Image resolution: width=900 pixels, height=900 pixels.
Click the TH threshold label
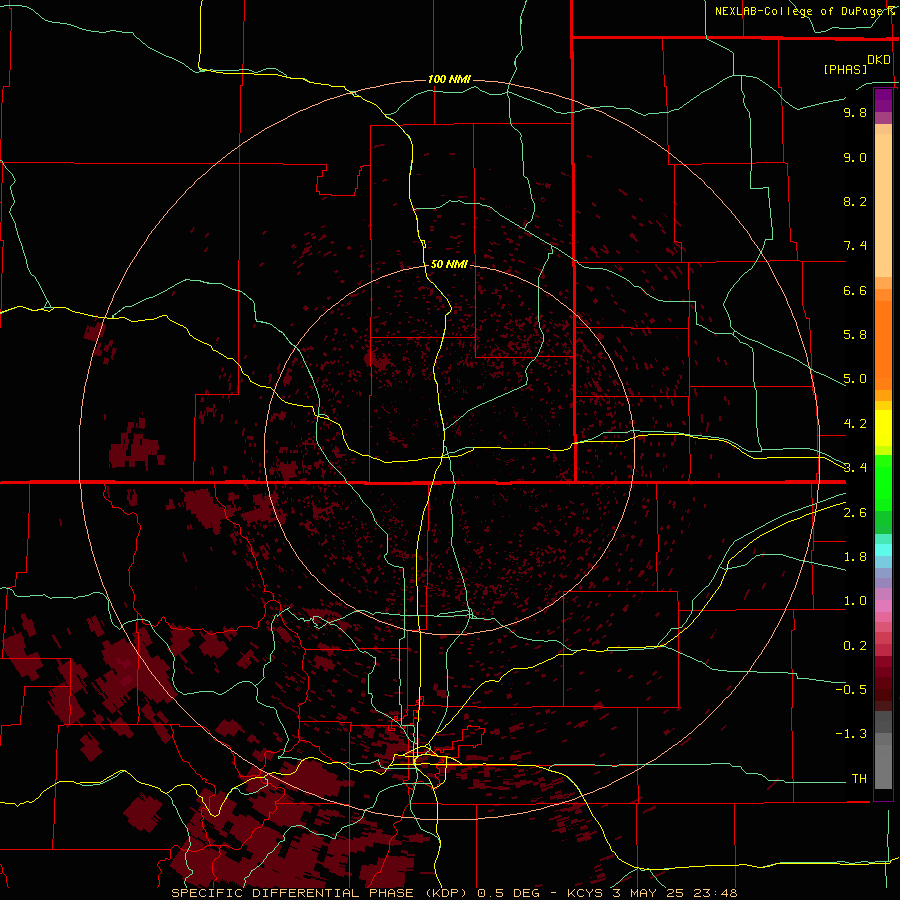point(859,779)
